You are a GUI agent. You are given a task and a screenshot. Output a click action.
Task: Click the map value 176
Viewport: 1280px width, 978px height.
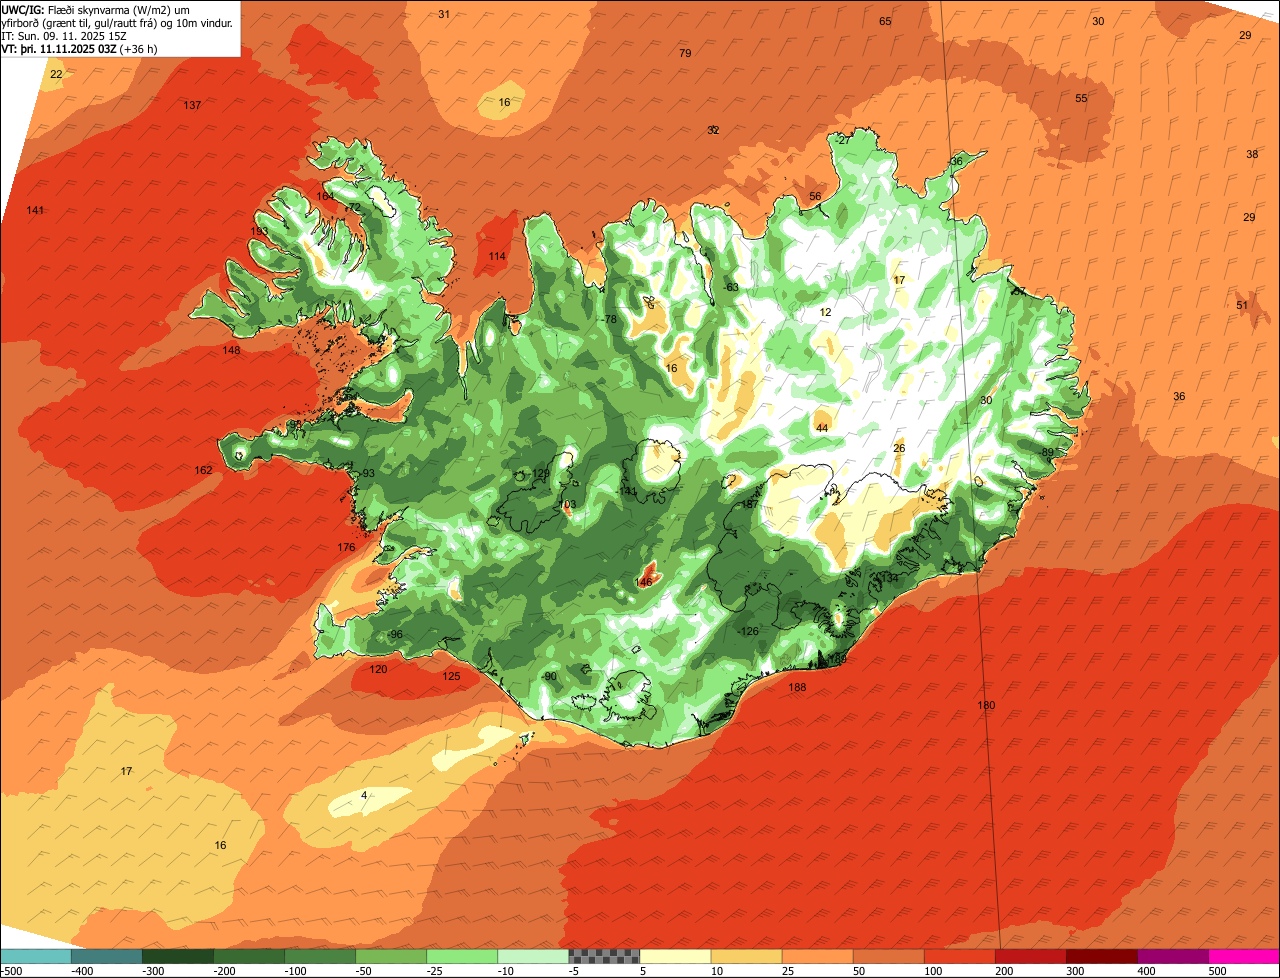click(346, 547)
